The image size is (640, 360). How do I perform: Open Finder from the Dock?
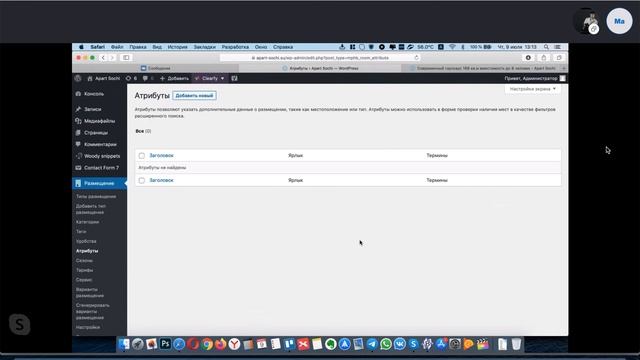(x=124, y=344)
